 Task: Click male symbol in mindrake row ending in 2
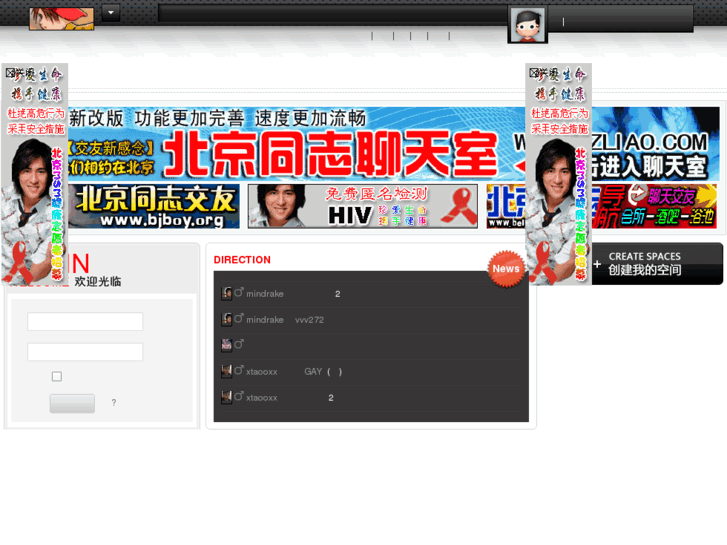pos(239,293)
